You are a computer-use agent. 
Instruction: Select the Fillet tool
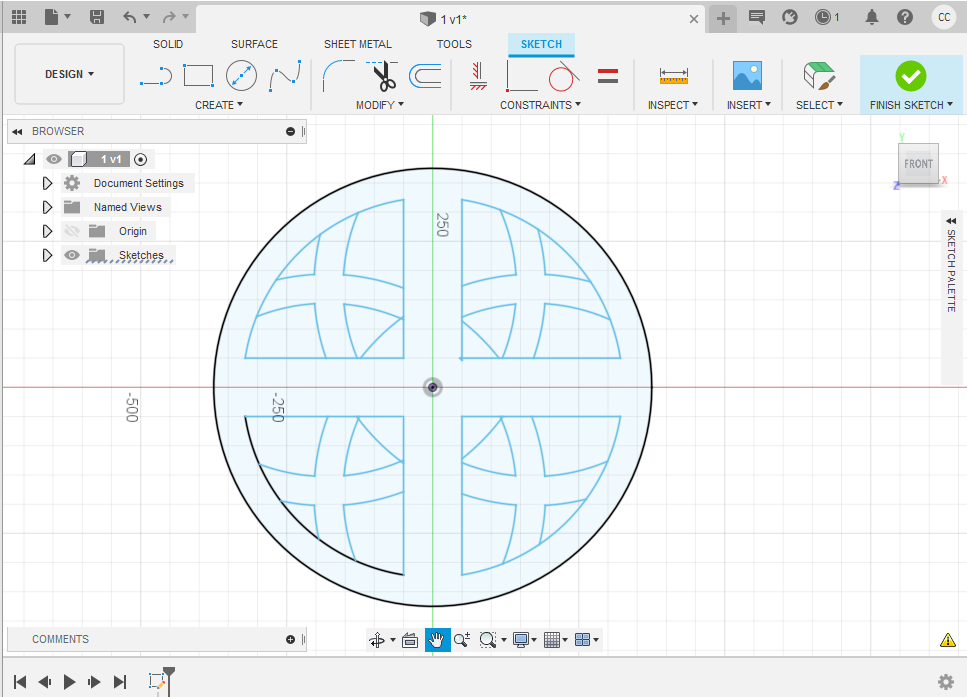[339, 76]
